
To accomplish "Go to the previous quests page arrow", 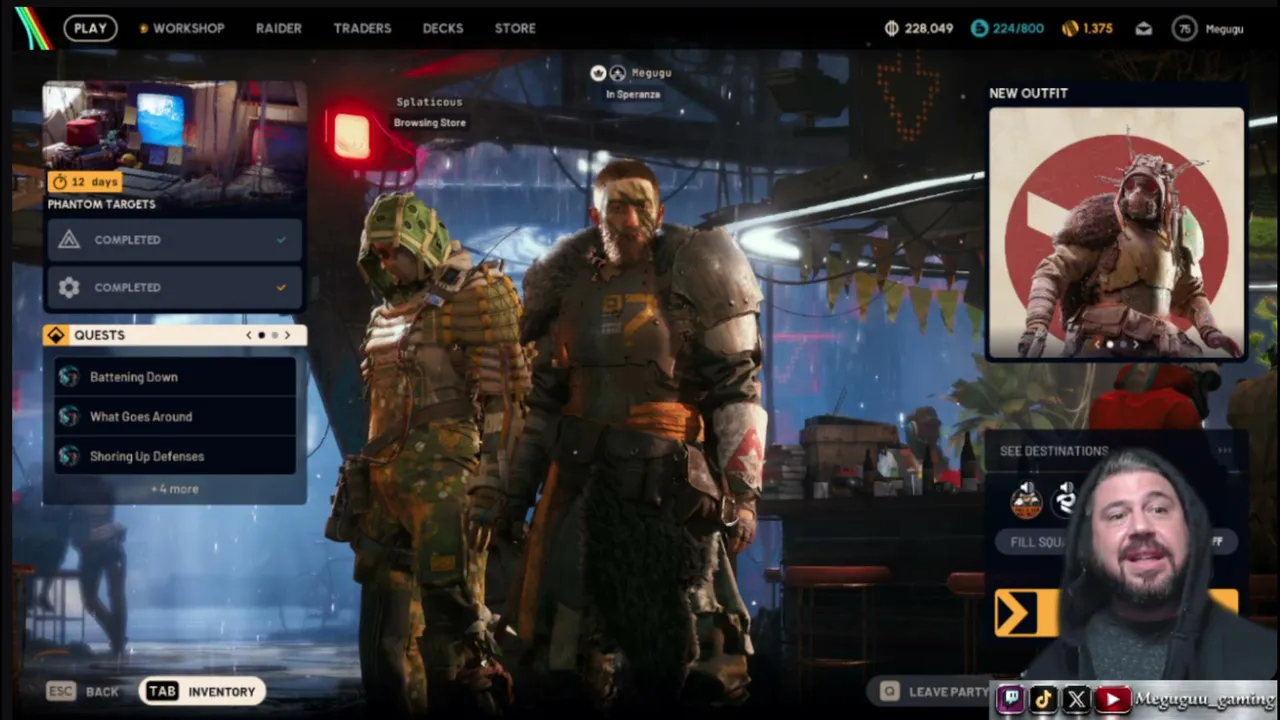I will [249, 335].
